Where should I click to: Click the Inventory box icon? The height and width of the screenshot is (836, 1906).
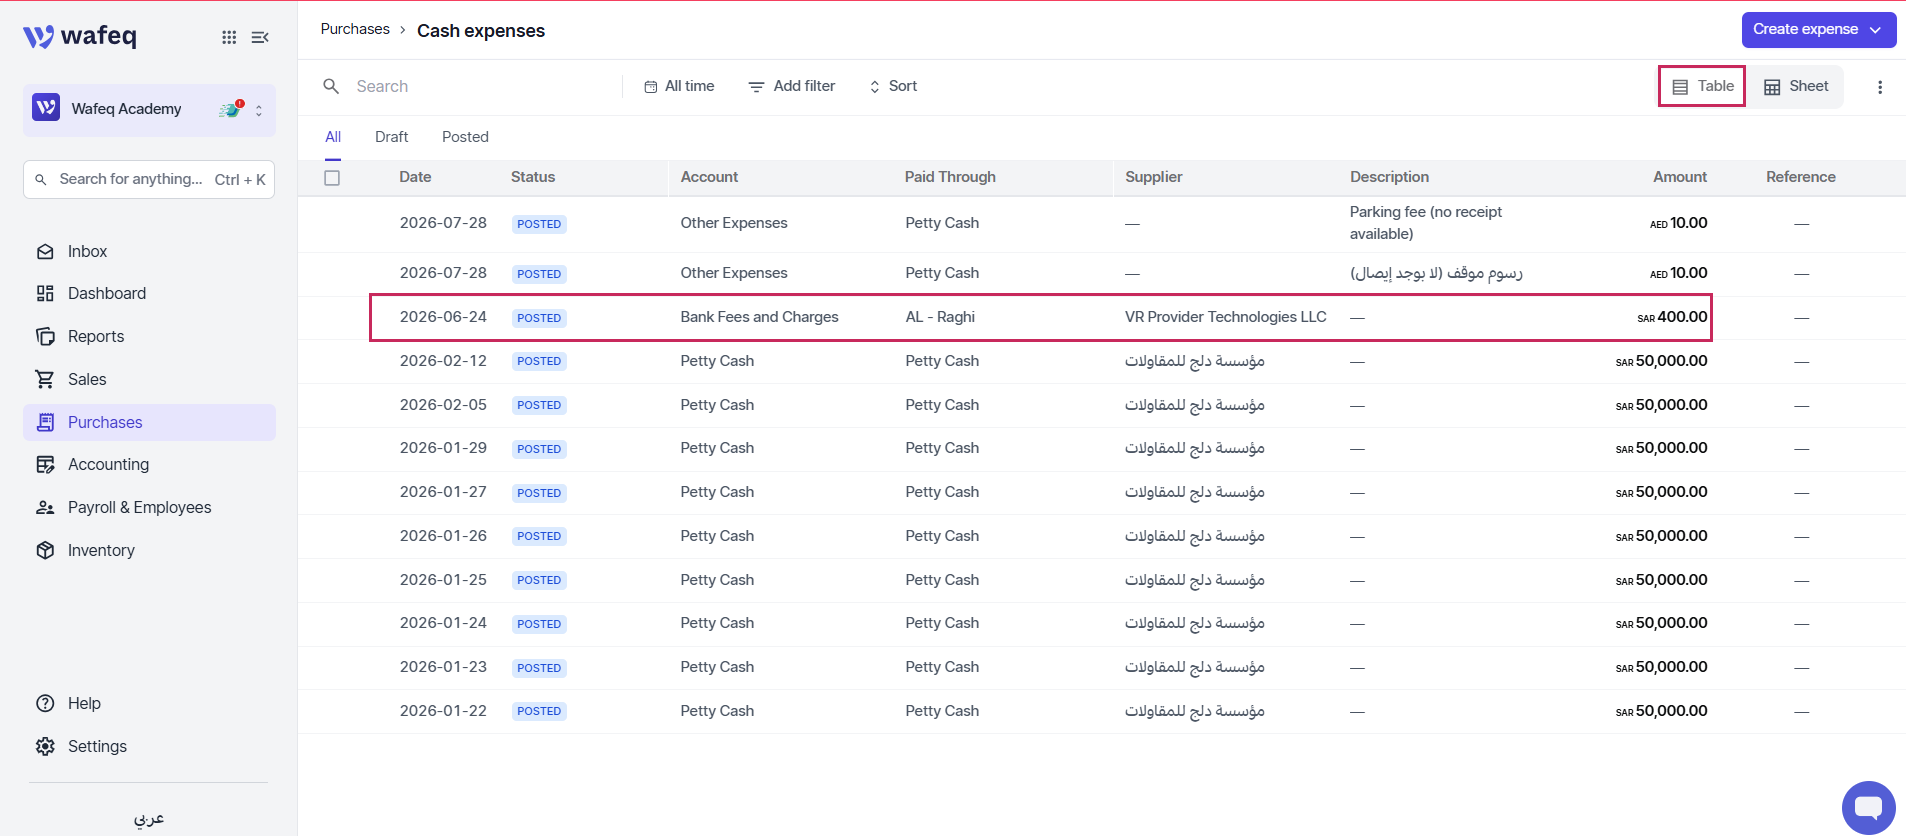point(45,551)
